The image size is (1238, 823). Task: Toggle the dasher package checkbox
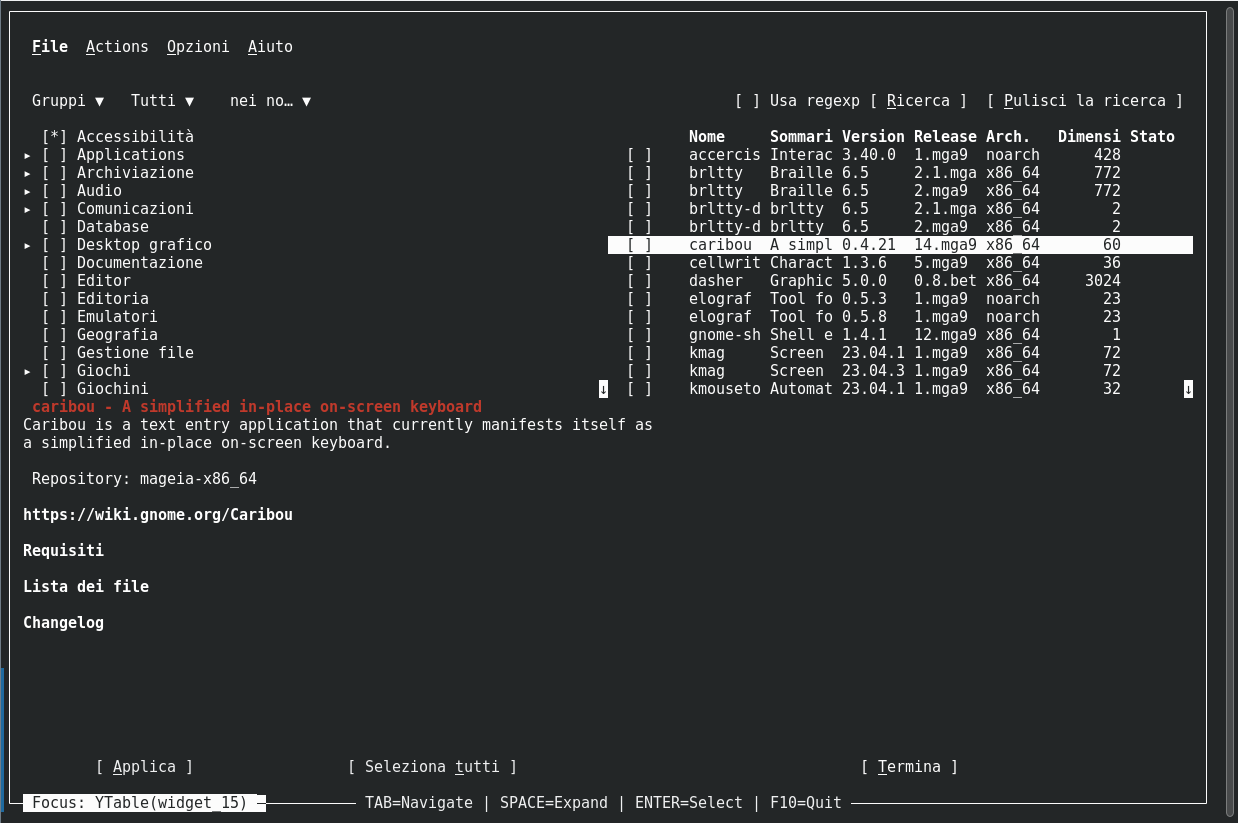click(640, 281)
